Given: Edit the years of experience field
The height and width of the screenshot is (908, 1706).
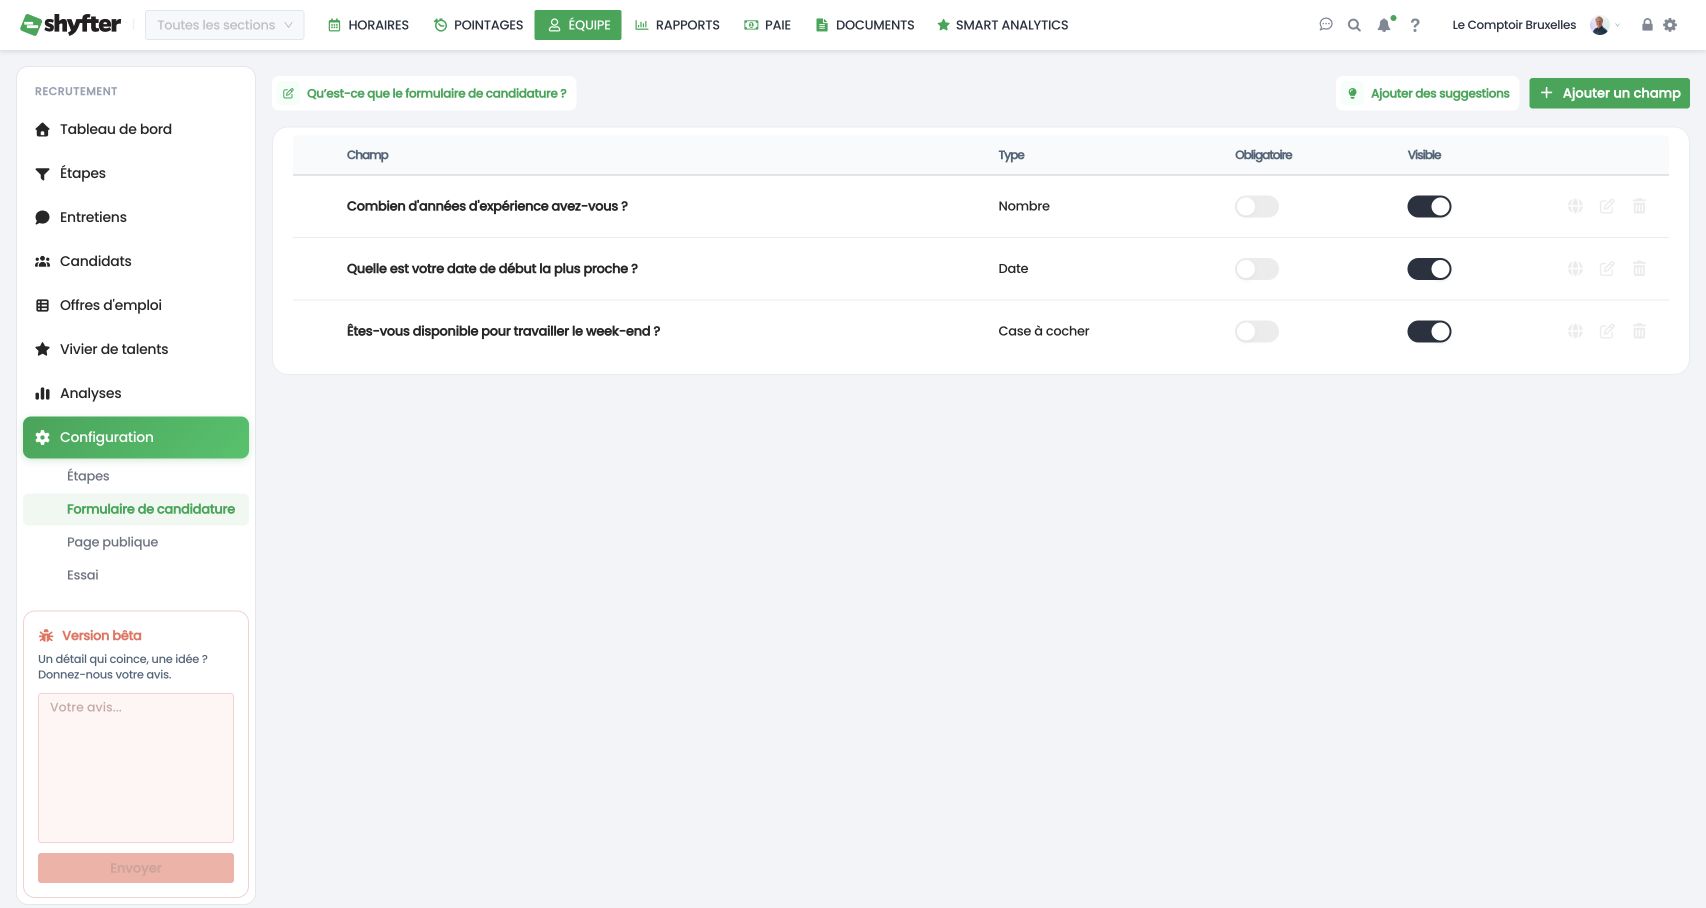Looking at the screenshot, I should (1607, 206).
